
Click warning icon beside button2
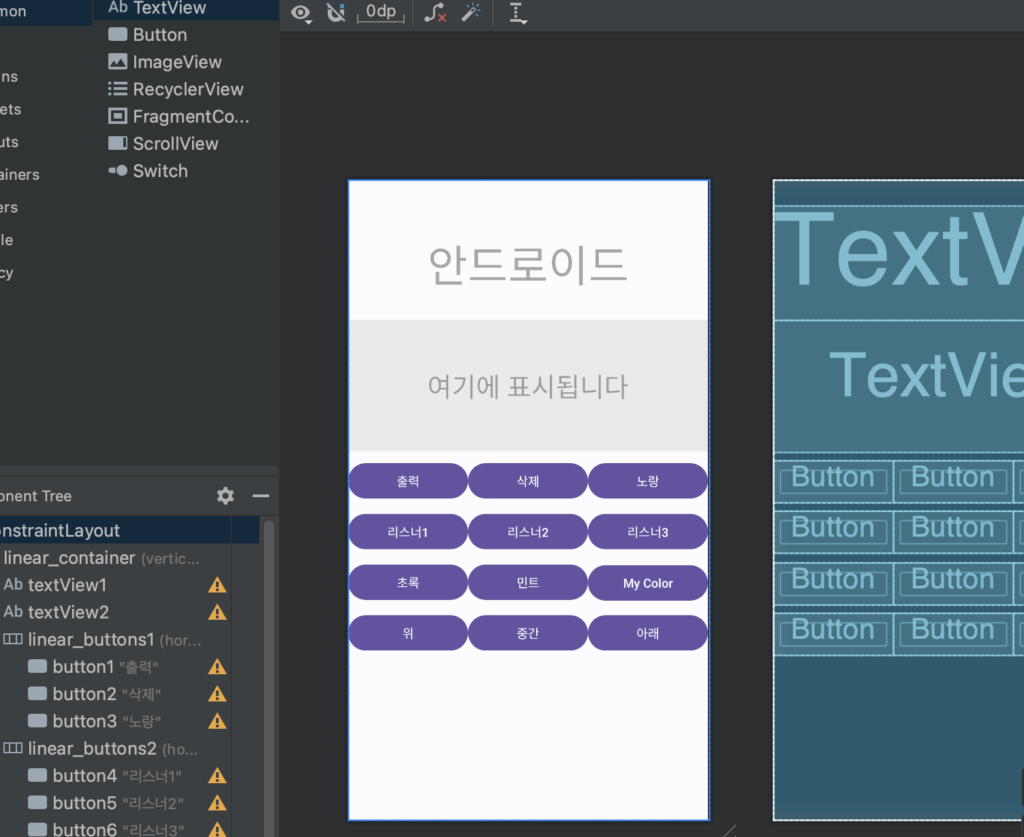217,694
